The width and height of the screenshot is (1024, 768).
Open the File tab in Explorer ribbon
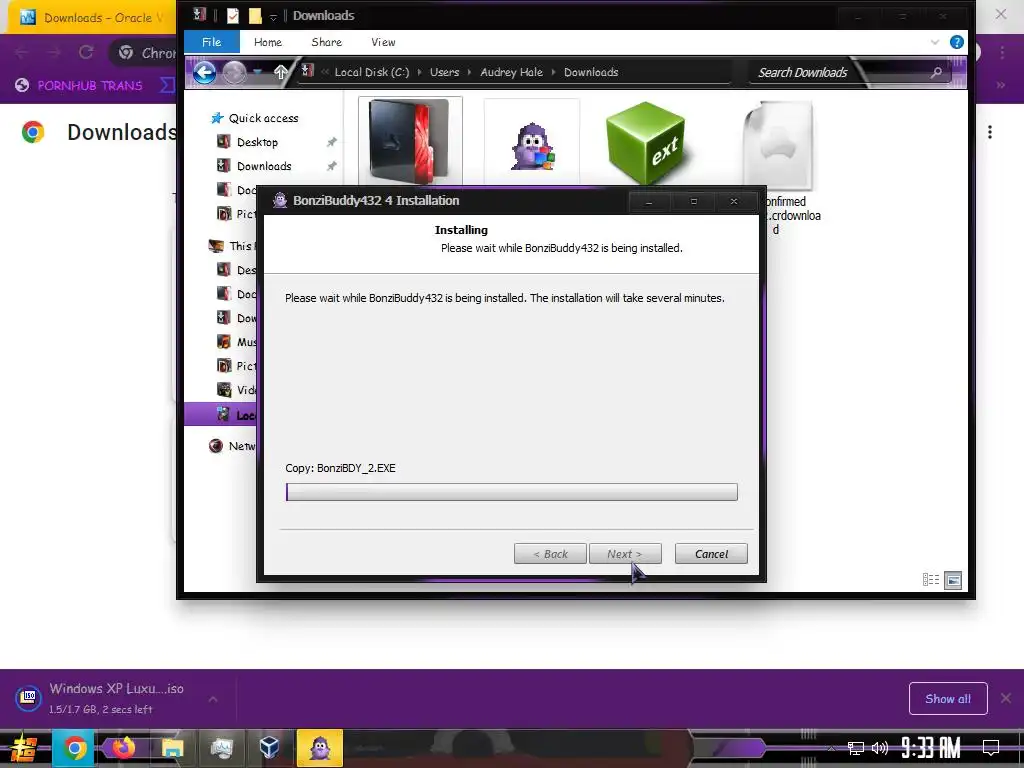click(x=212, y=42)
